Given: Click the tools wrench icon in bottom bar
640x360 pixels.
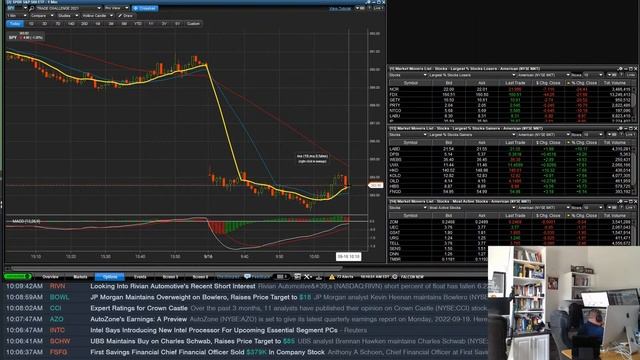Looking at the screenshot, I should [307, 277].
